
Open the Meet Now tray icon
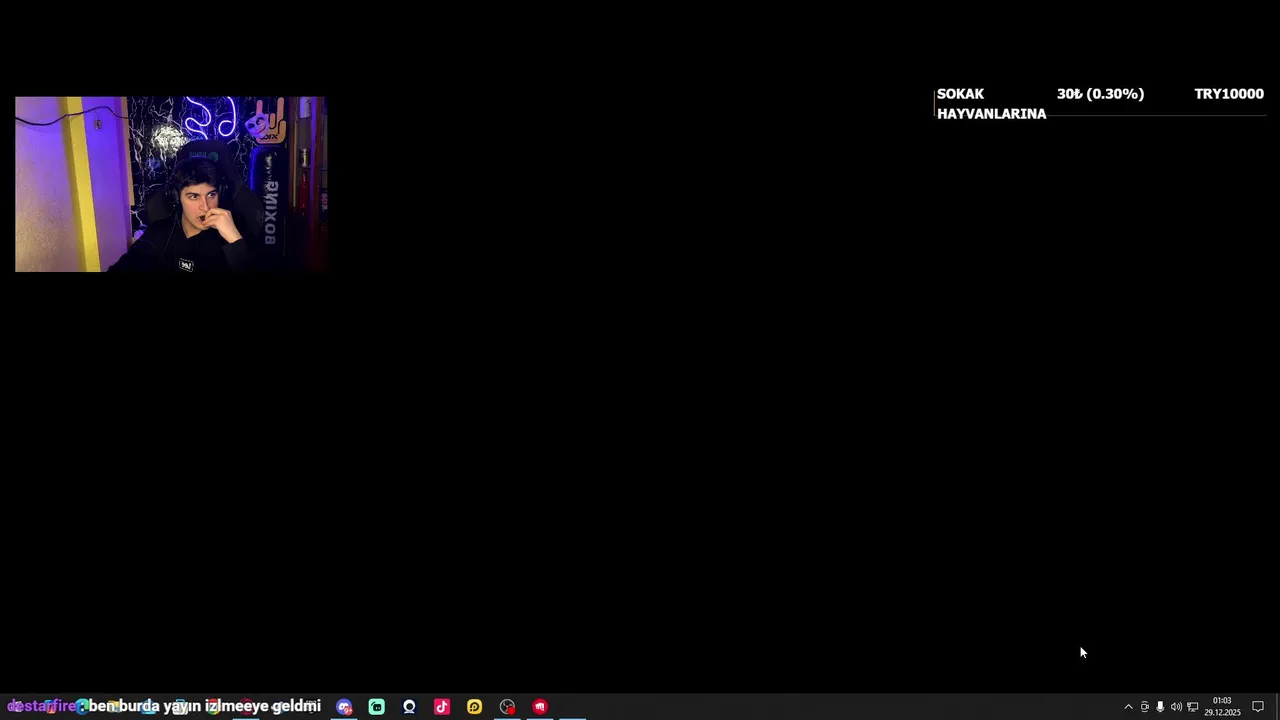1145,707
